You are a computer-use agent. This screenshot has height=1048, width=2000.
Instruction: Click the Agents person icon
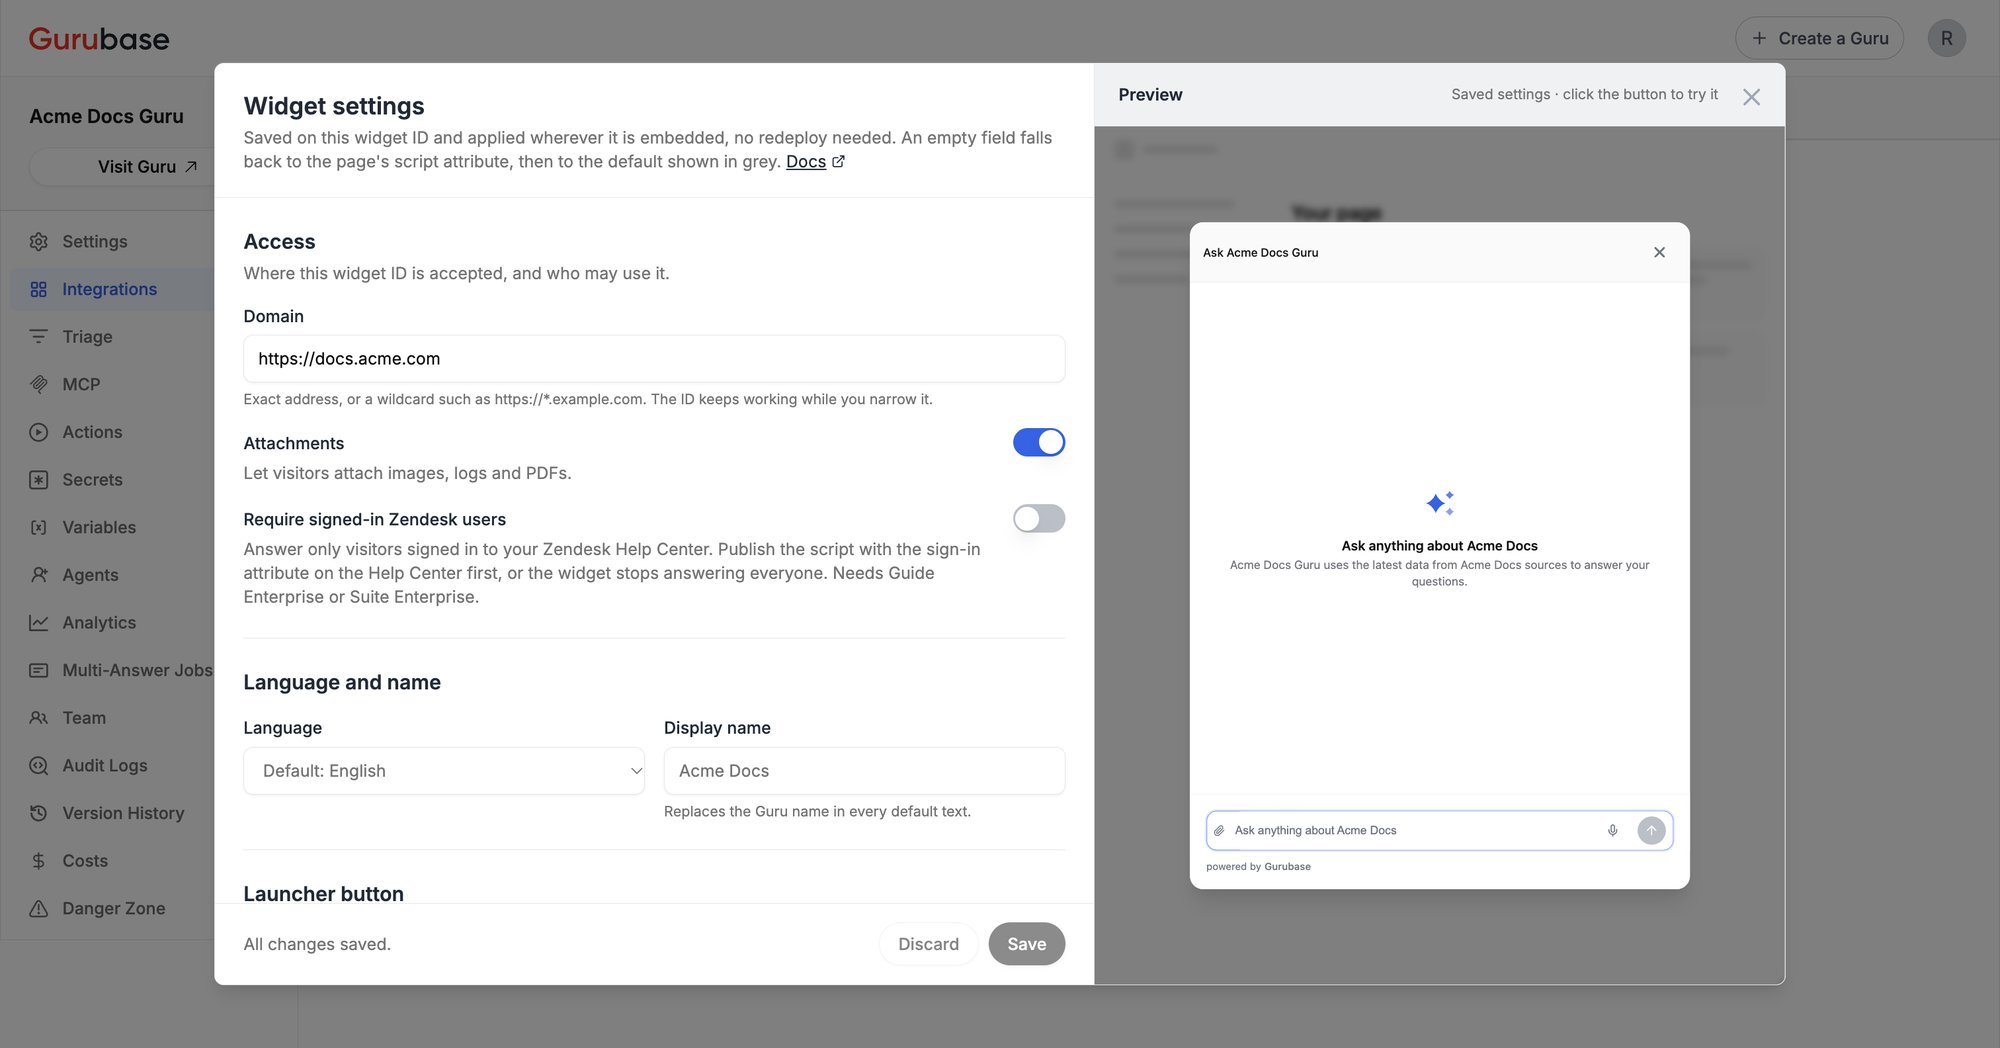coord(39,575)
